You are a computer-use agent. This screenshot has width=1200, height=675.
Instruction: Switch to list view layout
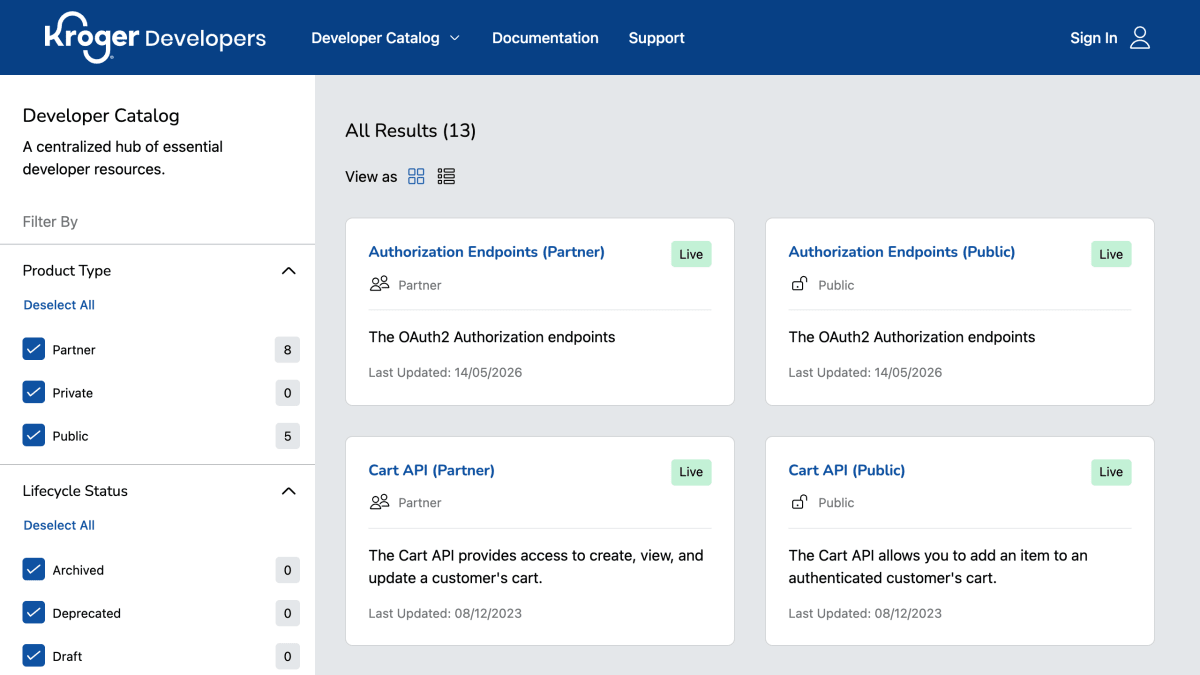click(x=446, y=176)
